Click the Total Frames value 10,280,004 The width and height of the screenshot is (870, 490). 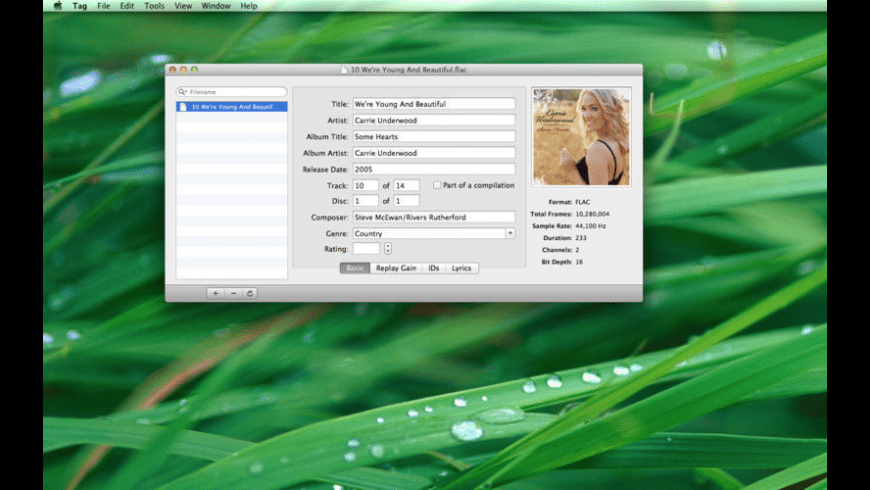tap(593, 214)
